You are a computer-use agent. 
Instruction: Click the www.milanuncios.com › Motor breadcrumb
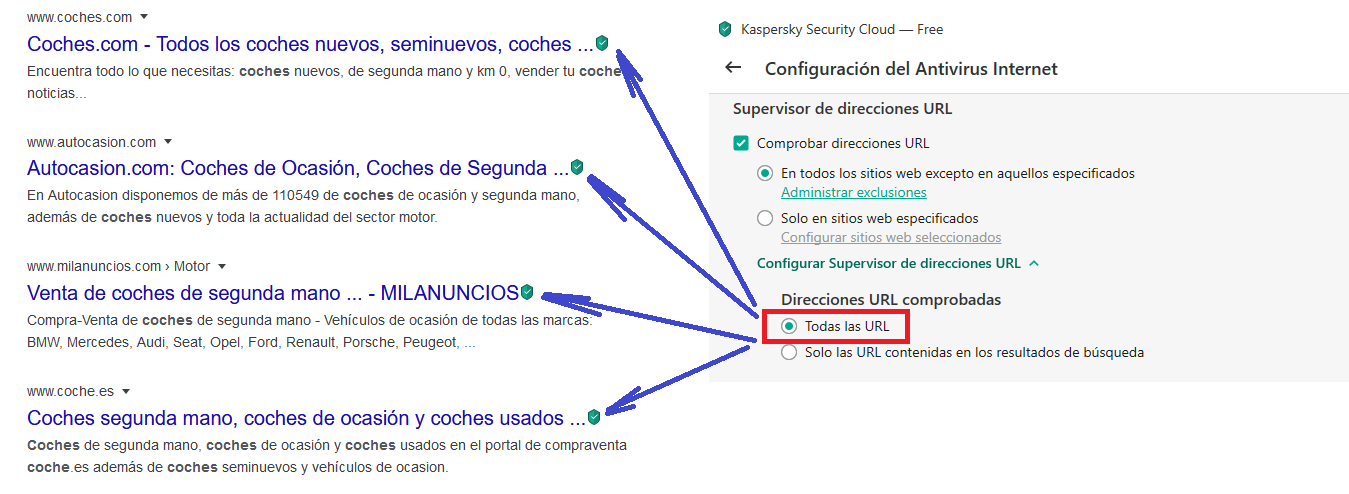pos(119,266)
